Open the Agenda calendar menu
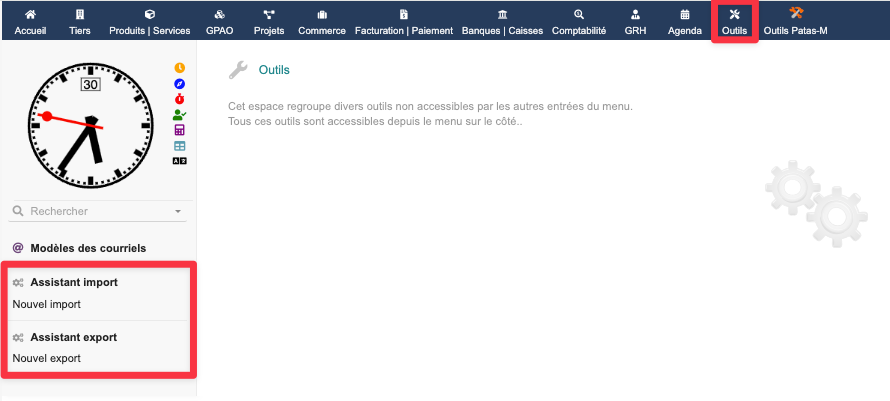The height and width of the screenshot is (401, 890). point(685,22)
